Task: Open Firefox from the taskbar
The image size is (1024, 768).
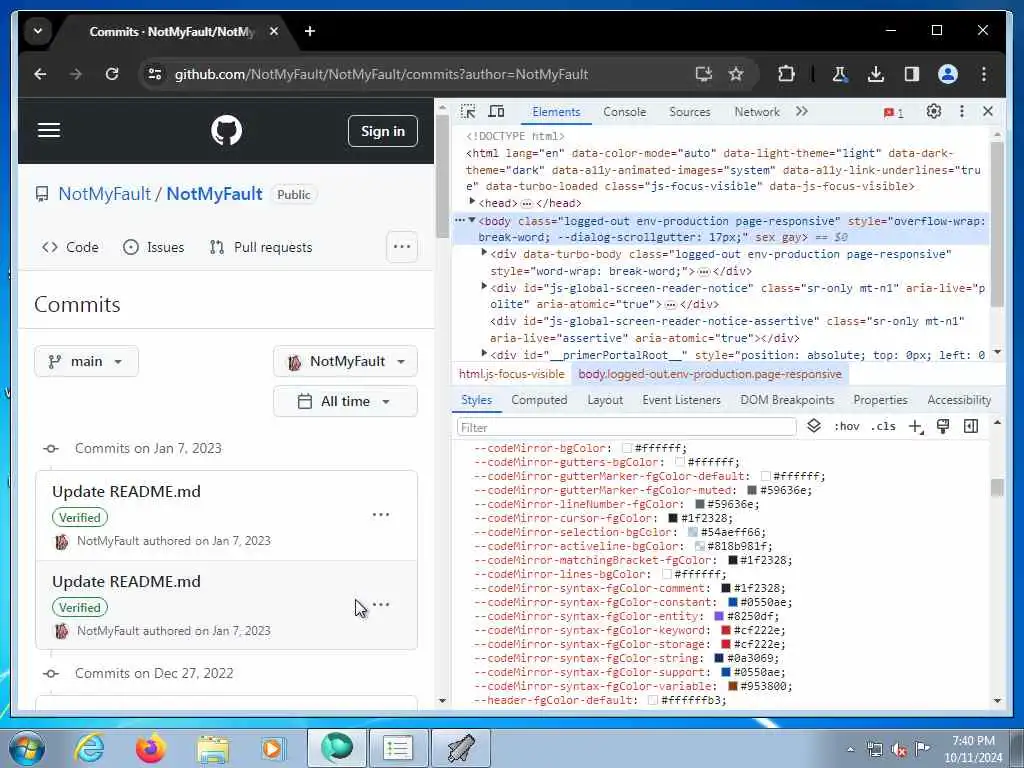Action: point(151,748)
